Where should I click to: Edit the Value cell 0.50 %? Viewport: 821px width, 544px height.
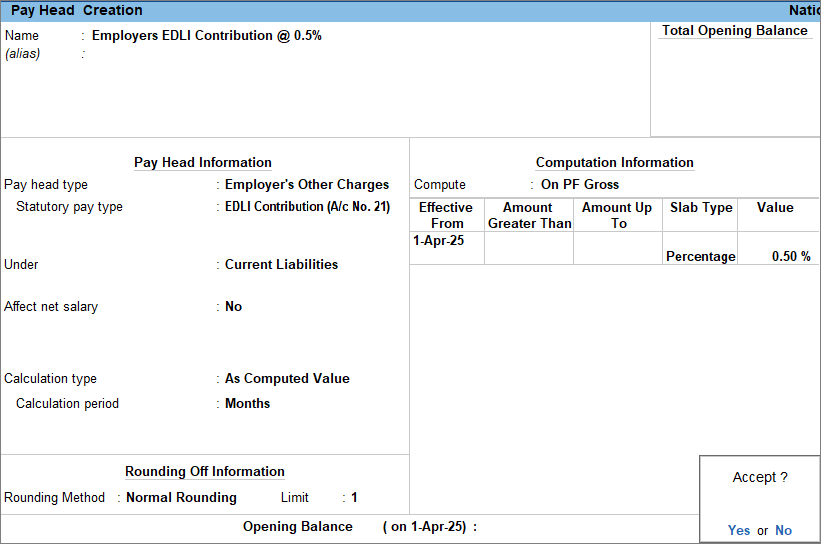(790, 256)
